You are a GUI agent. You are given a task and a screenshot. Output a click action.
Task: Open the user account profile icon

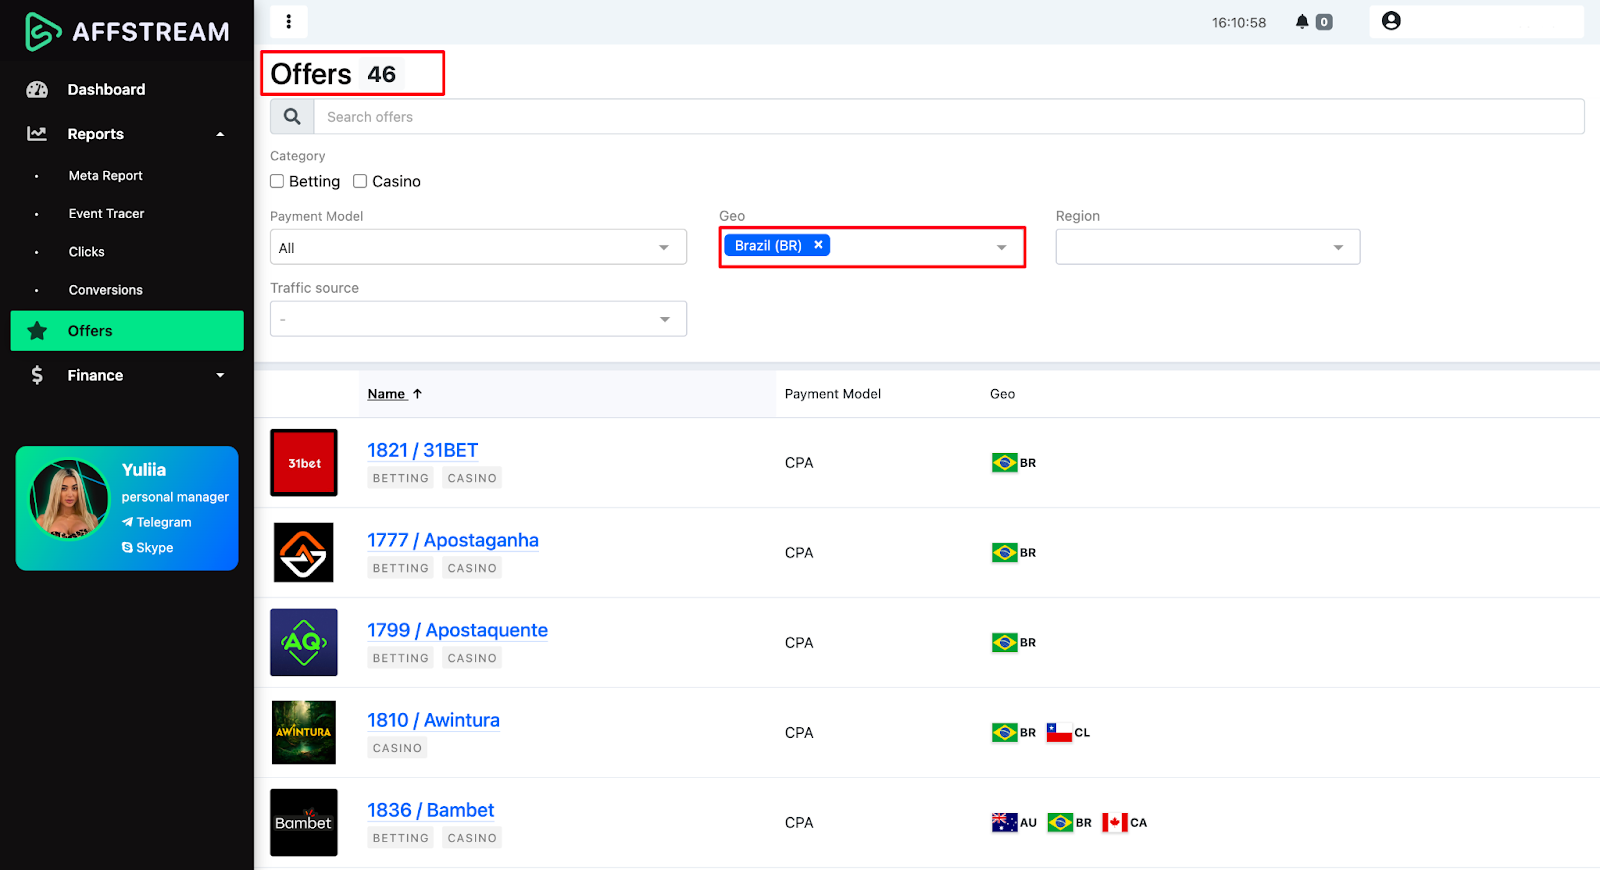(x=1391, y=21)
